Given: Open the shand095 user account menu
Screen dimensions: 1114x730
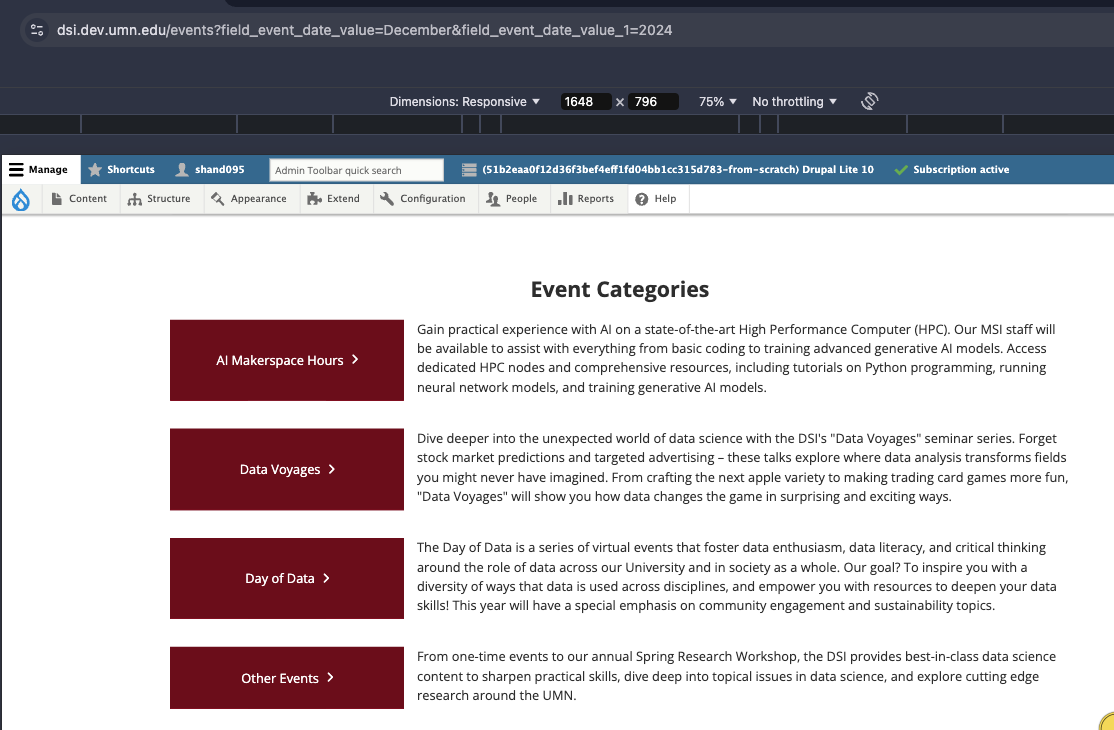Looking at the screenshot, I should (x=210, y=170).
